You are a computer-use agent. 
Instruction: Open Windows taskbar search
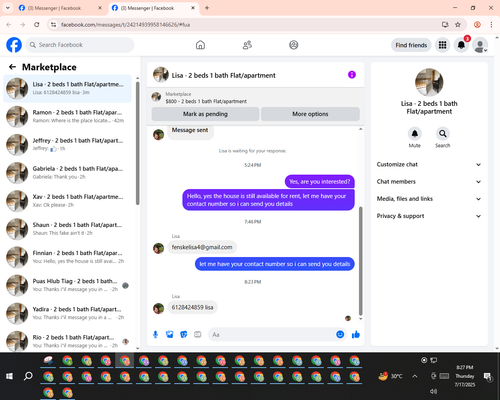pos(28,376)
